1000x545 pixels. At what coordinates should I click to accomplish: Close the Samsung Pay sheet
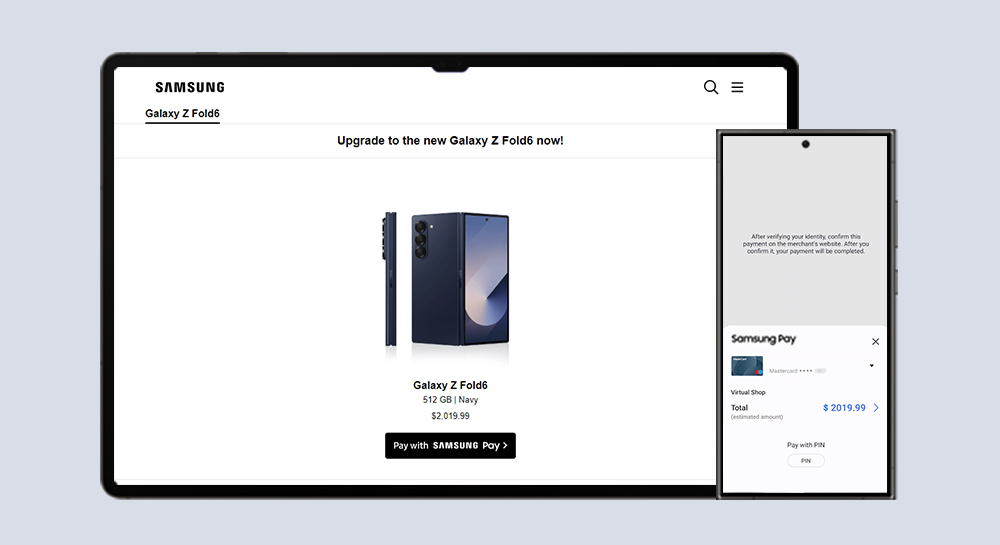[x=876, y=342]
